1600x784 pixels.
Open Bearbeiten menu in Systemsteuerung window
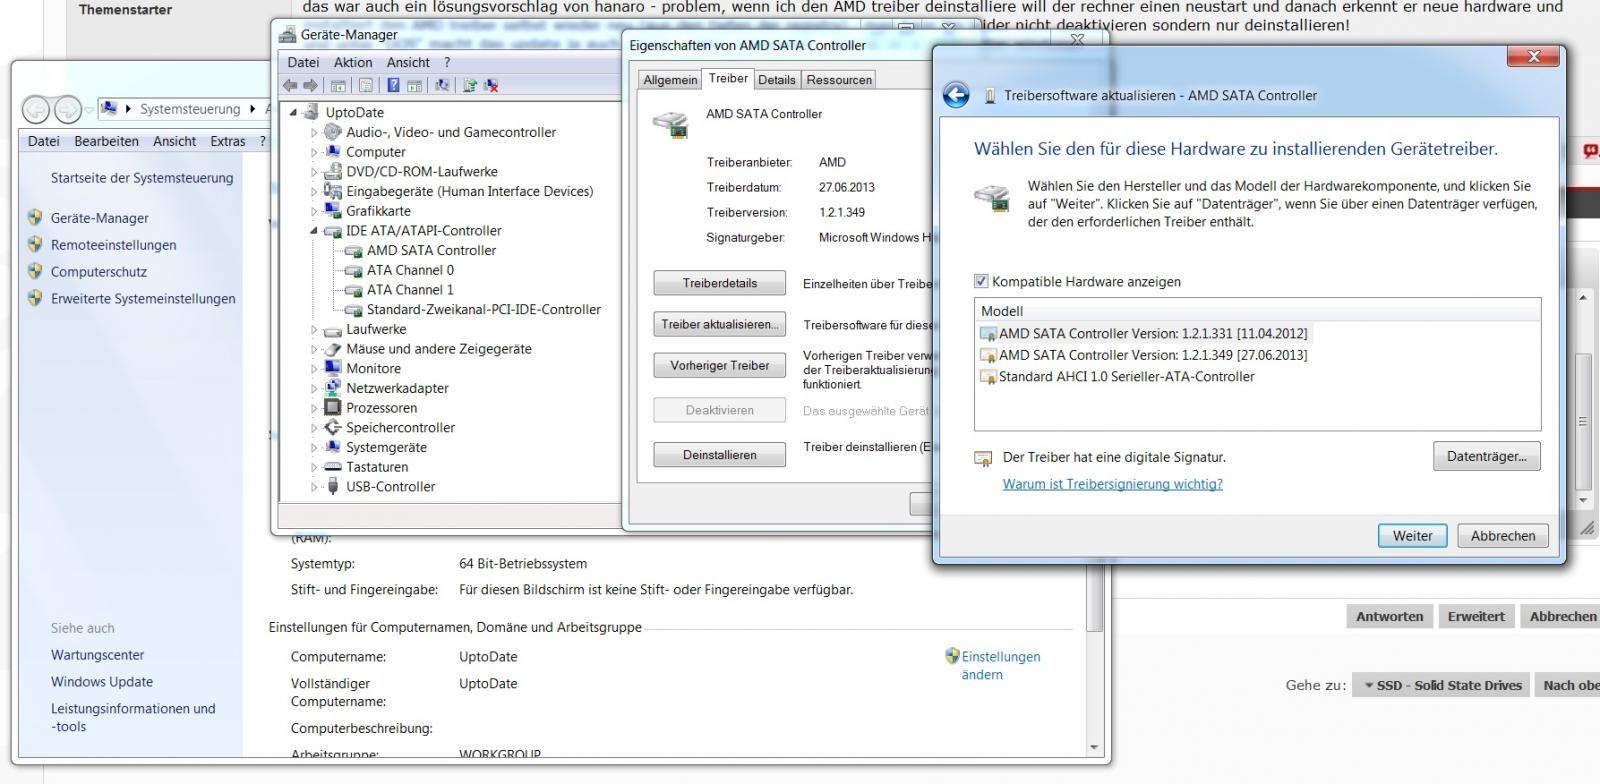tap(106, 141)
